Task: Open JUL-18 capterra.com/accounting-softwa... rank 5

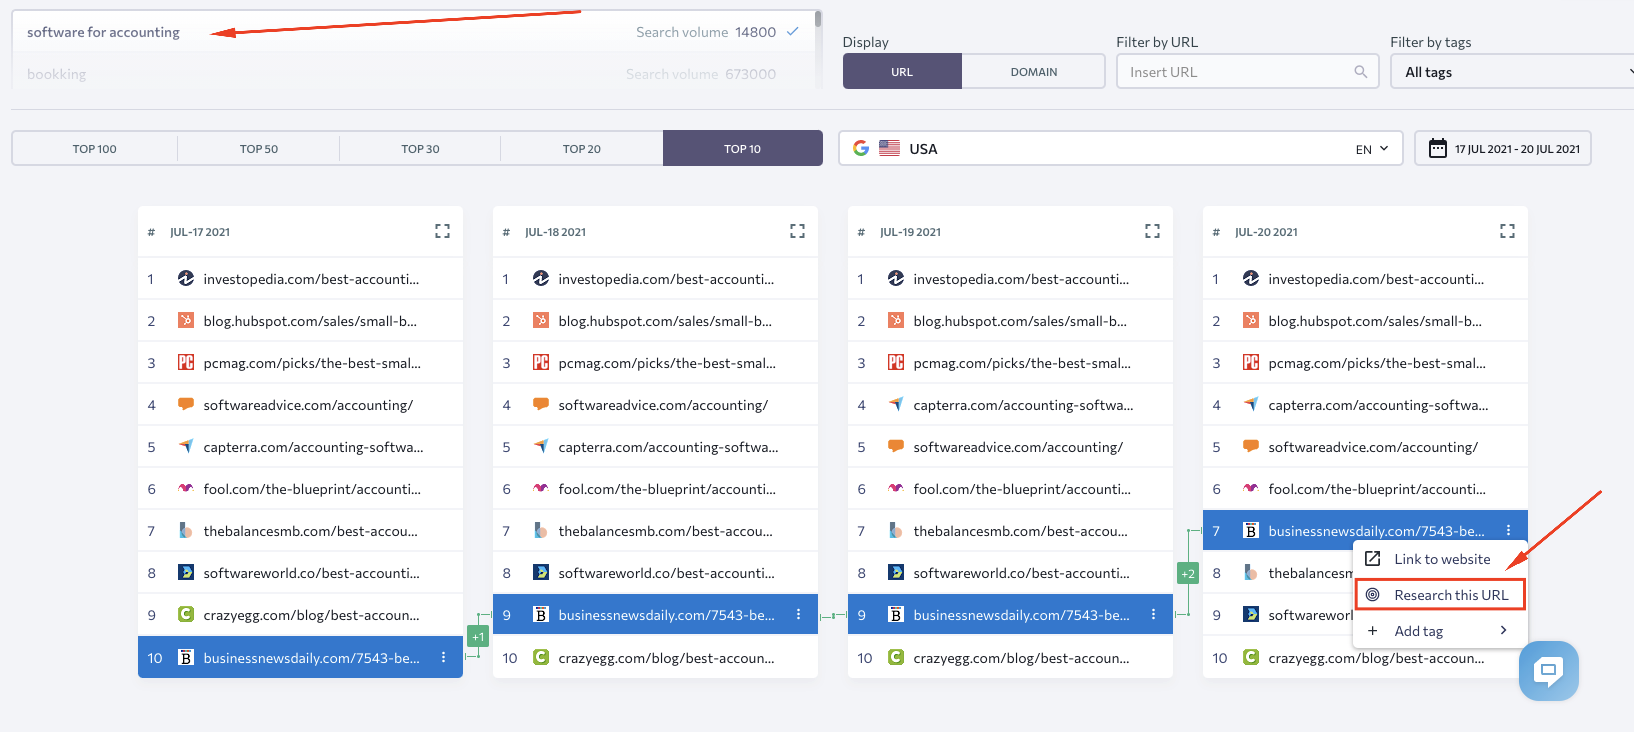Action: point(668,446)
